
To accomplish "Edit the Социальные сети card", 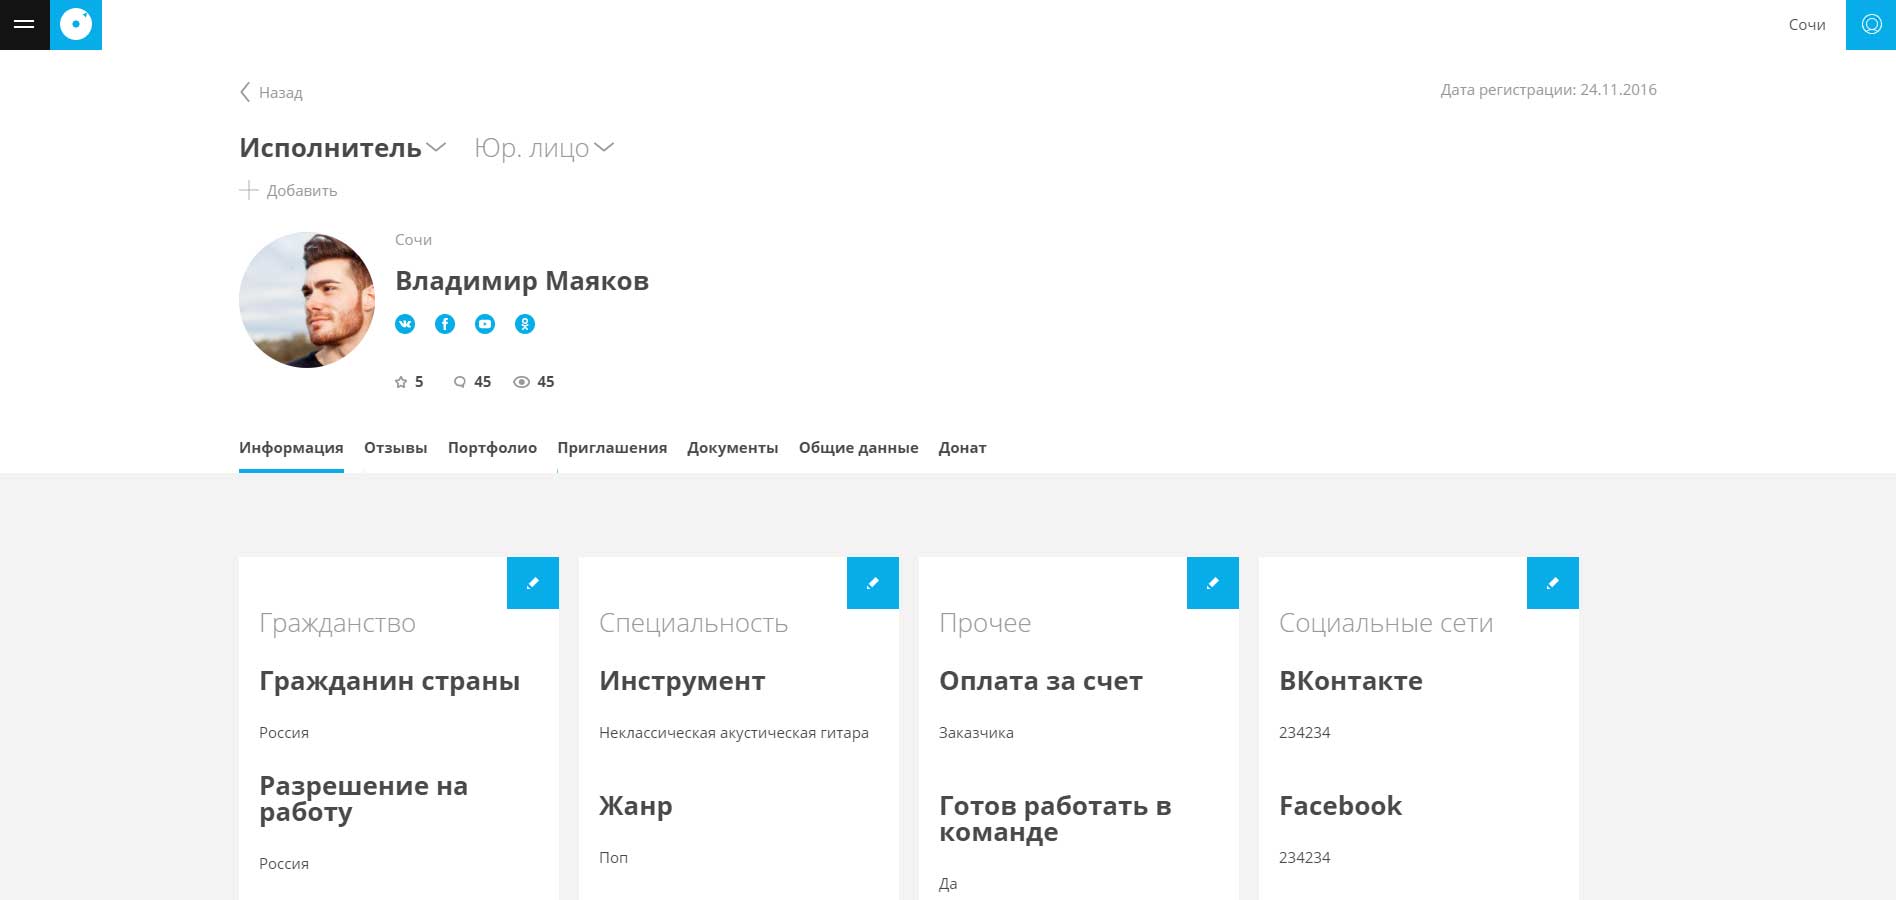I will pyautogui.click(x=1553, y=583).
